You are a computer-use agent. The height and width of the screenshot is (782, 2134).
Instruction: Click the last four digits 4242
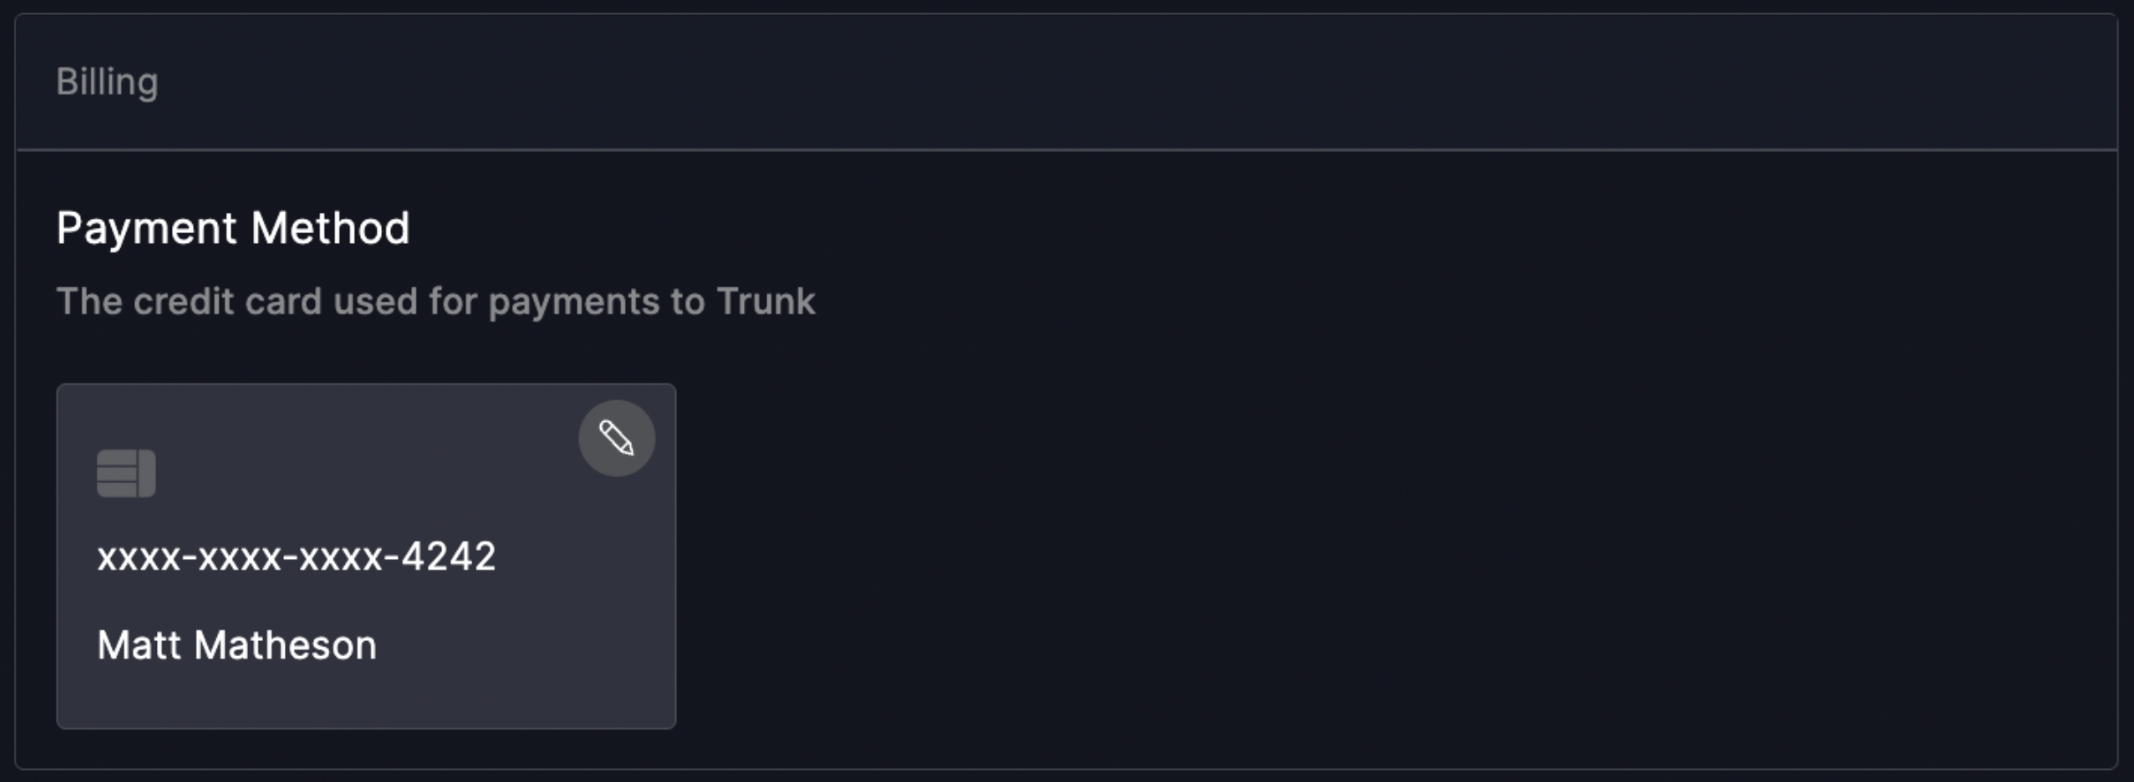448,556
